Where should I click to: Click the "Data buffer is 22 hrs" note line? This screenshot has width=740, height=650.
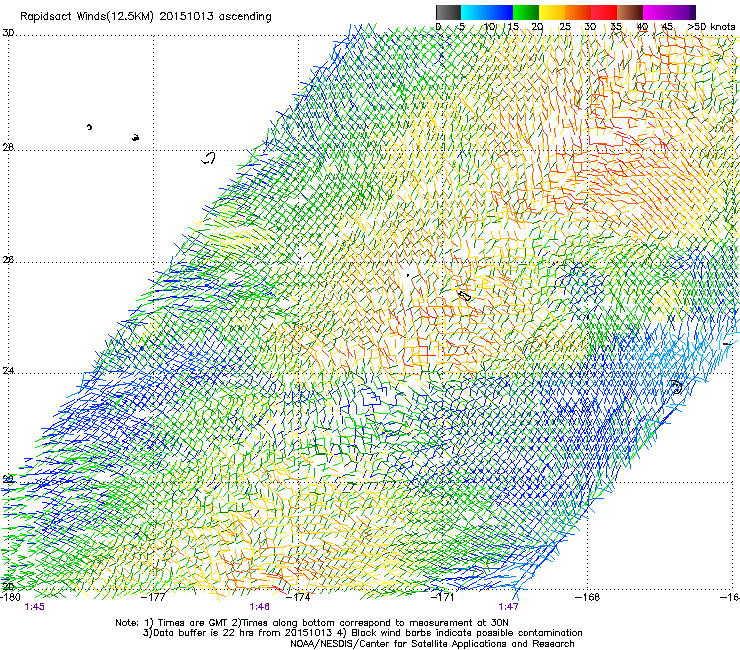coord(362,633)
